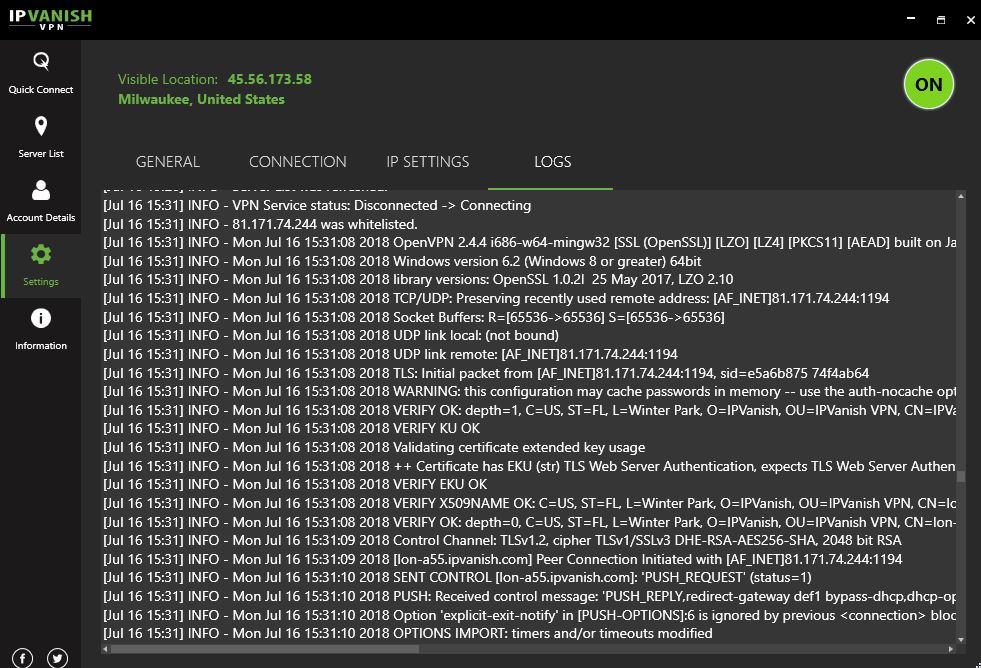The height and width of the screenshot is (668, 981).
Task: Select the 'Preserving recently used remote address' line
Action: click(x=496, y=298)
